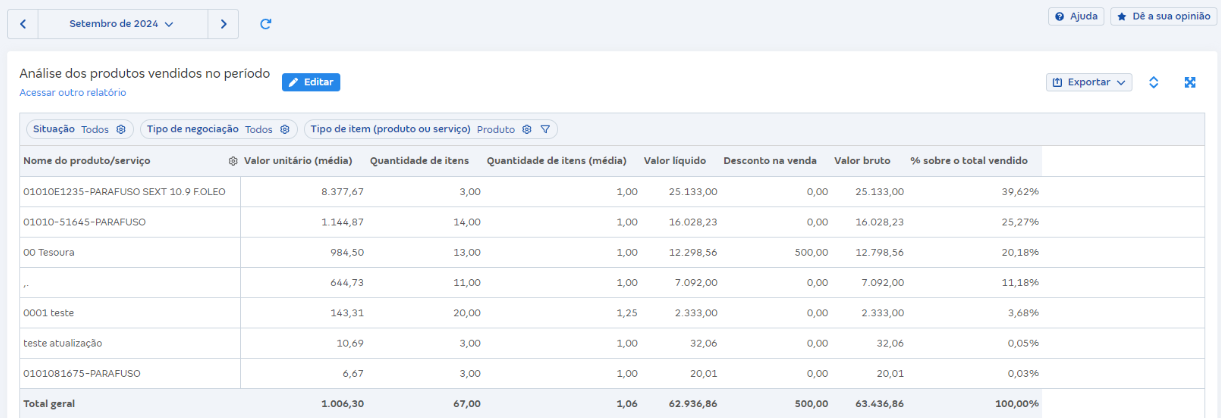
Task: Click the funnel filter icon
Action: (x=545, y=129)
